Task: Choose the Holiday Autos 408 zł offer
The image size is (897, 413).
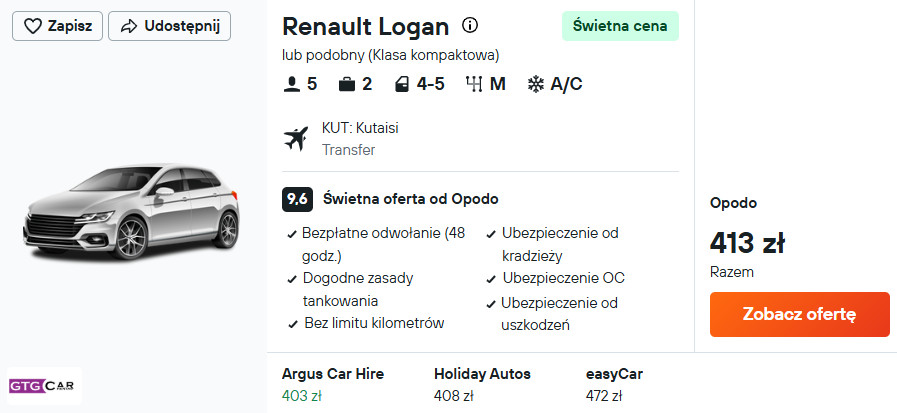Action: click(x=481, y=385)
